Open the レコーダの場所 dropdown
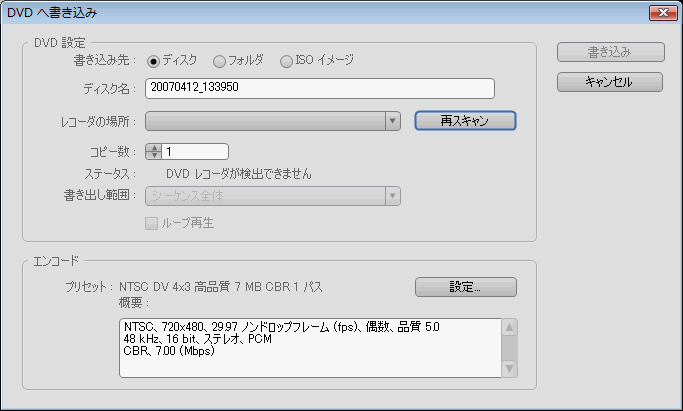This screenshot has height=411, width=683. coord(393,121)
